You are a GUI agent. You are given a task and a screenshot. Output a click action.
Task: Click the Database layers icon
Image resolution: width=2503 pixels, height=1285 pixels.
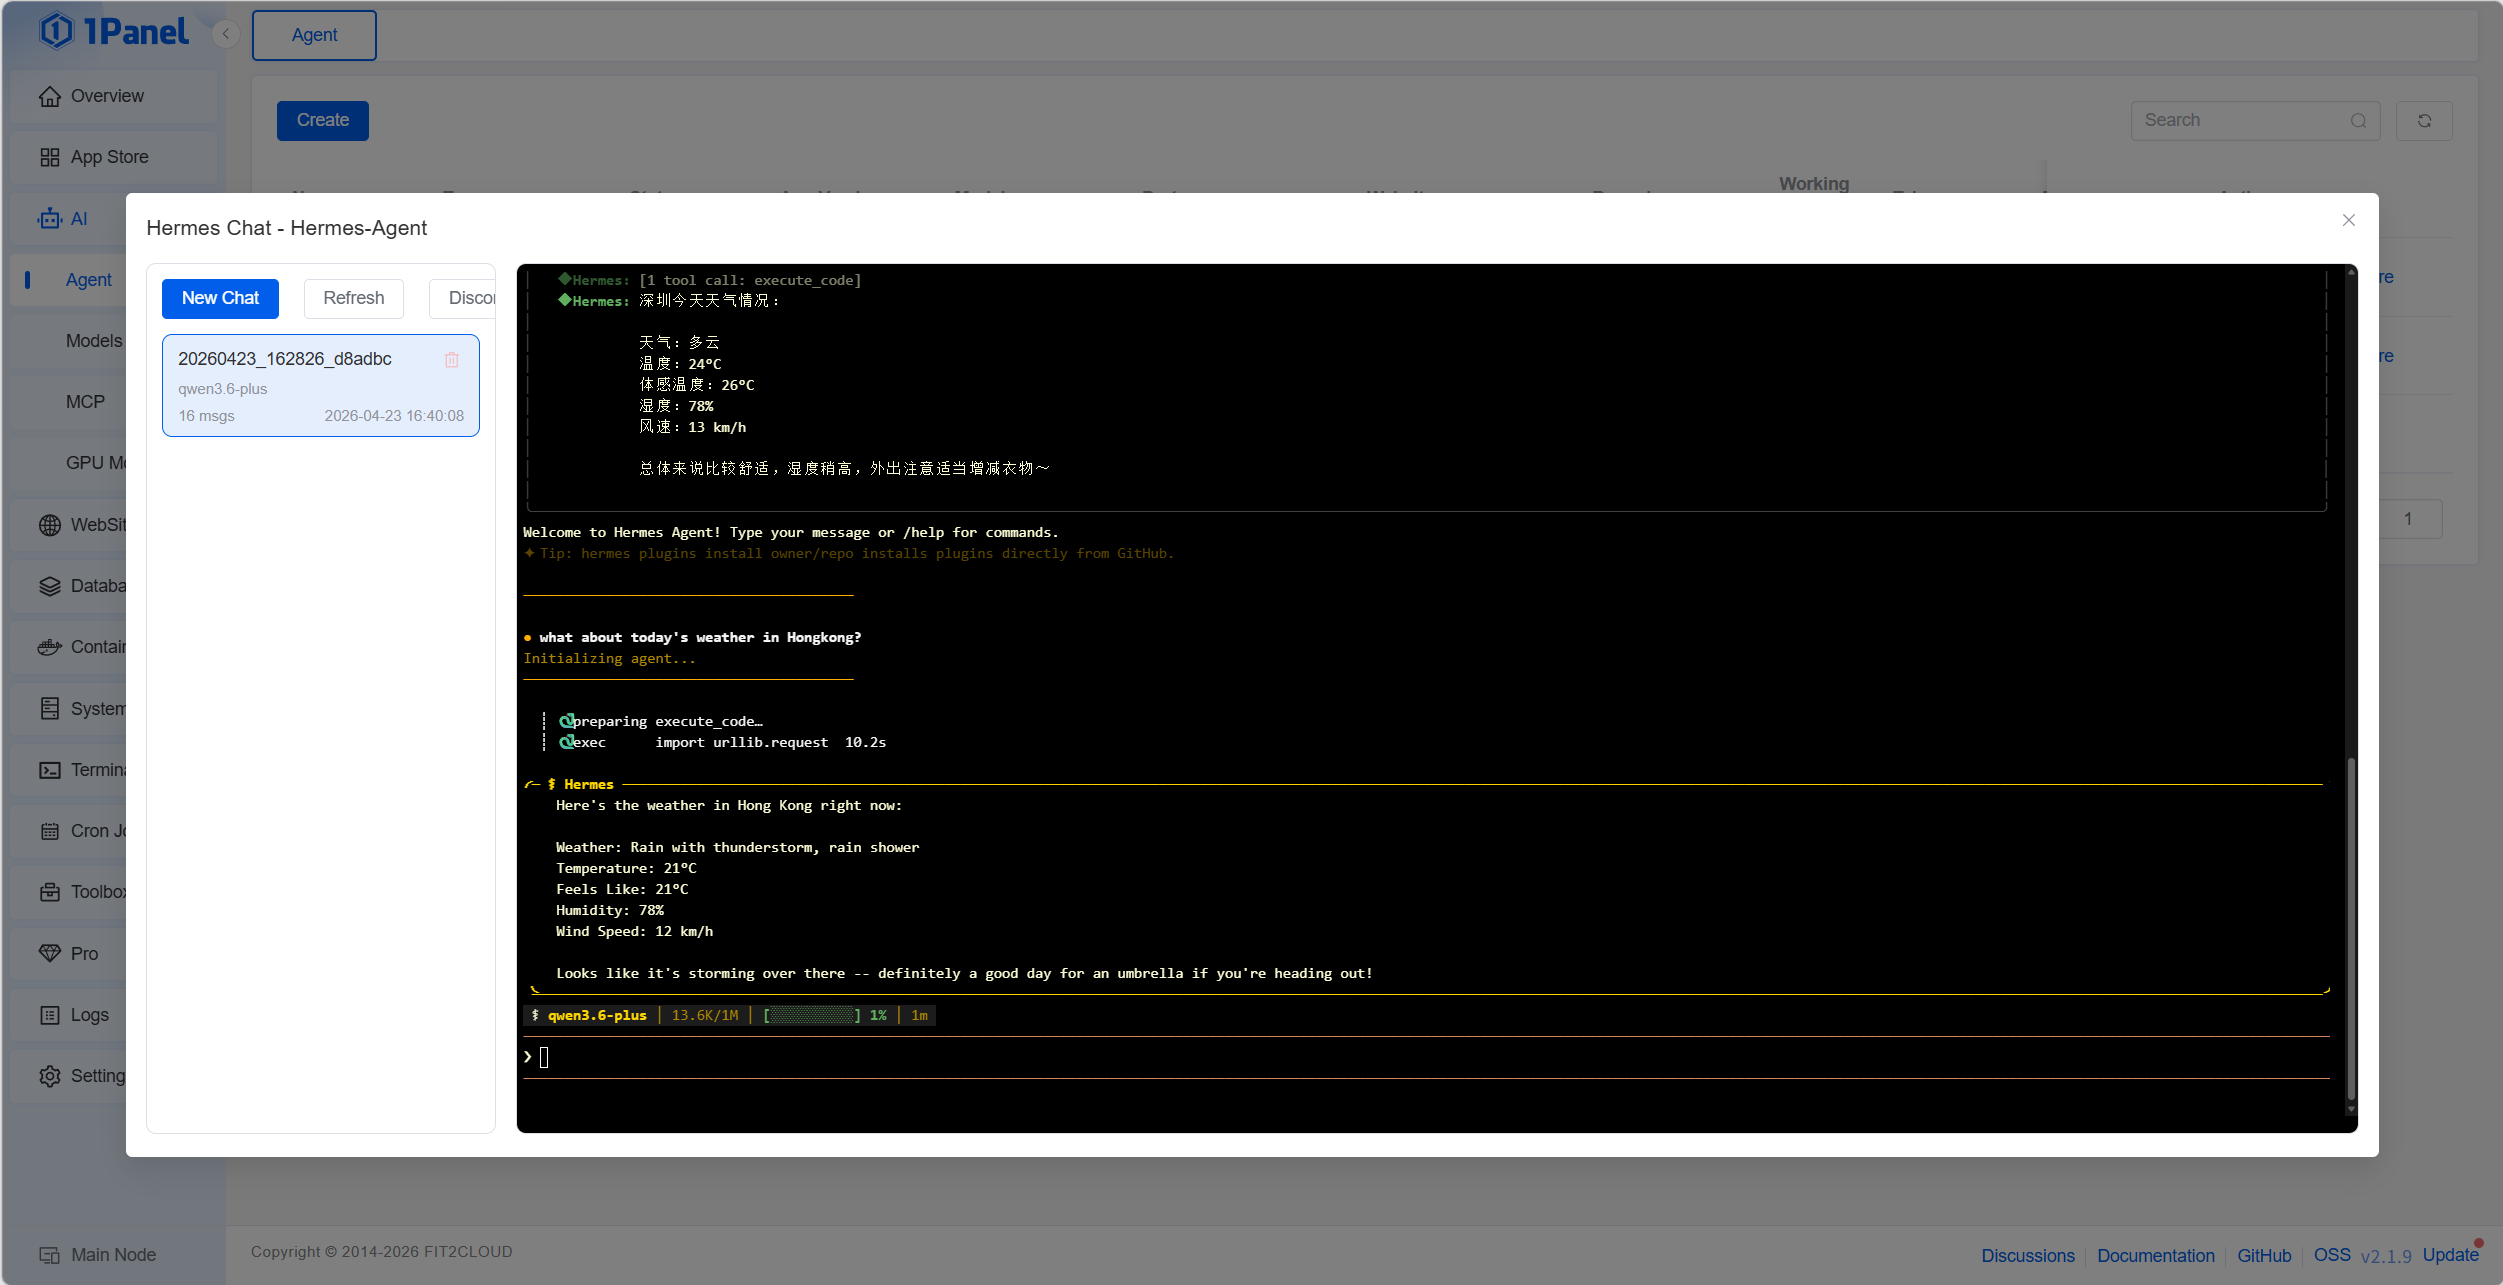(50, 587)
